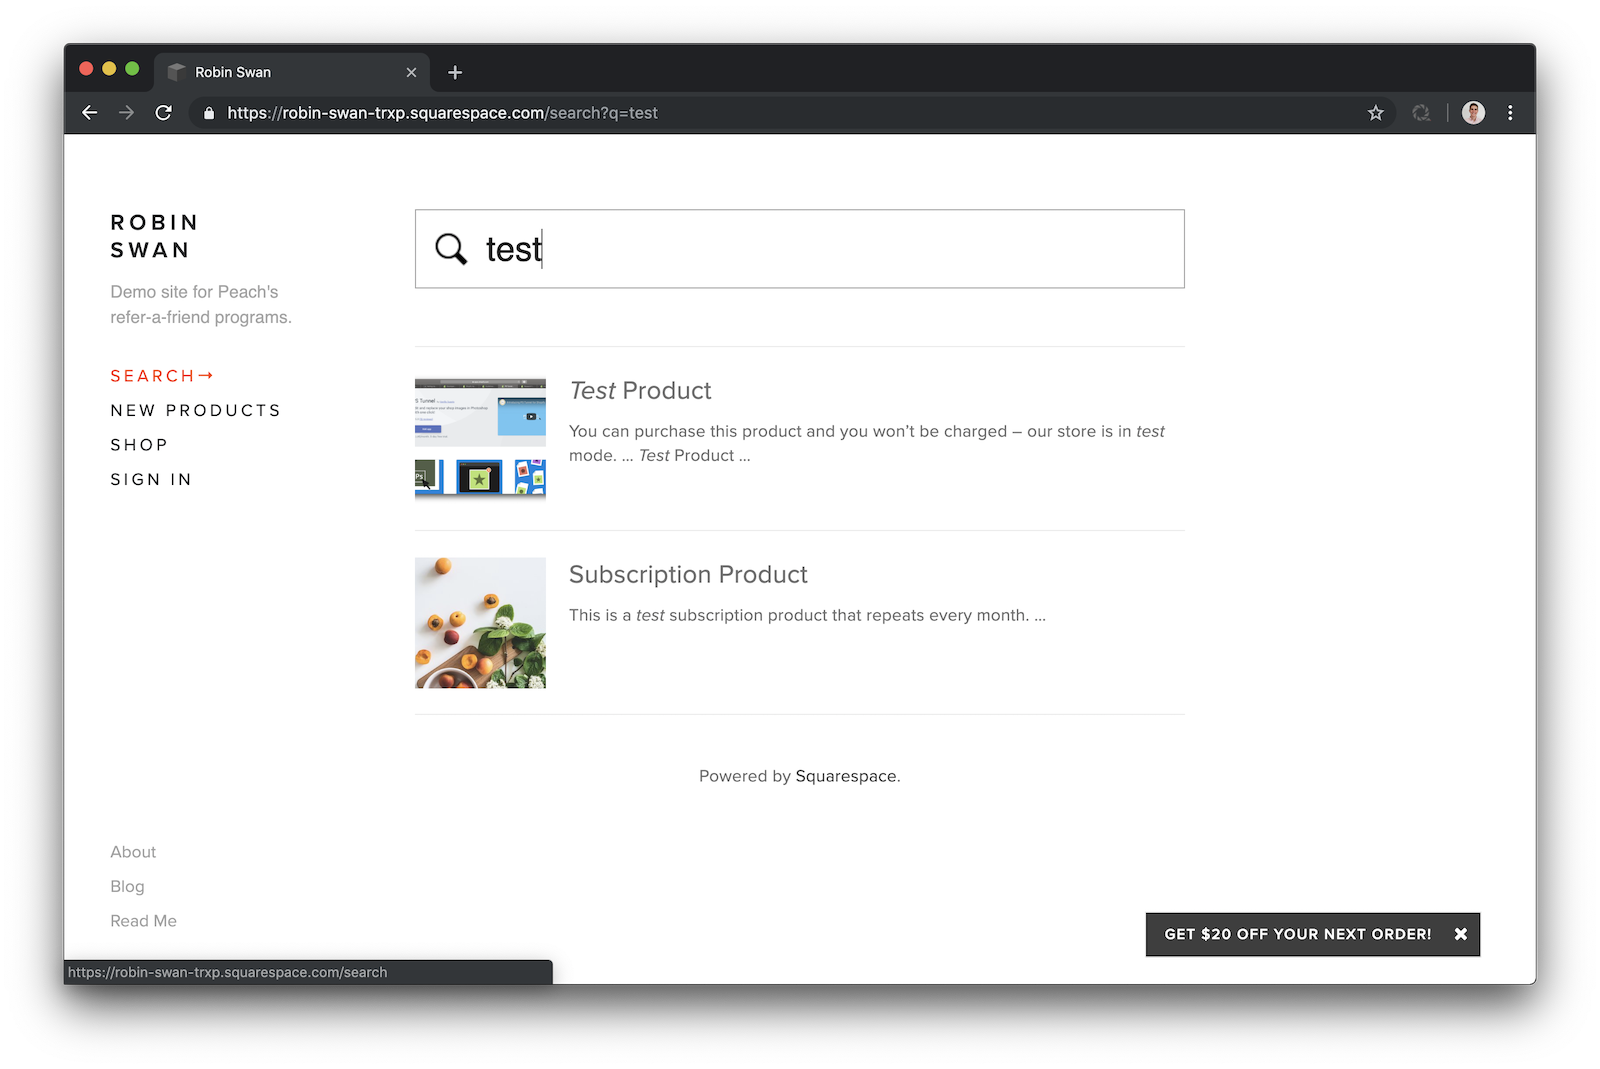Click the user profile avatar
The image size is (1600, 1069).
[1473, 113]
